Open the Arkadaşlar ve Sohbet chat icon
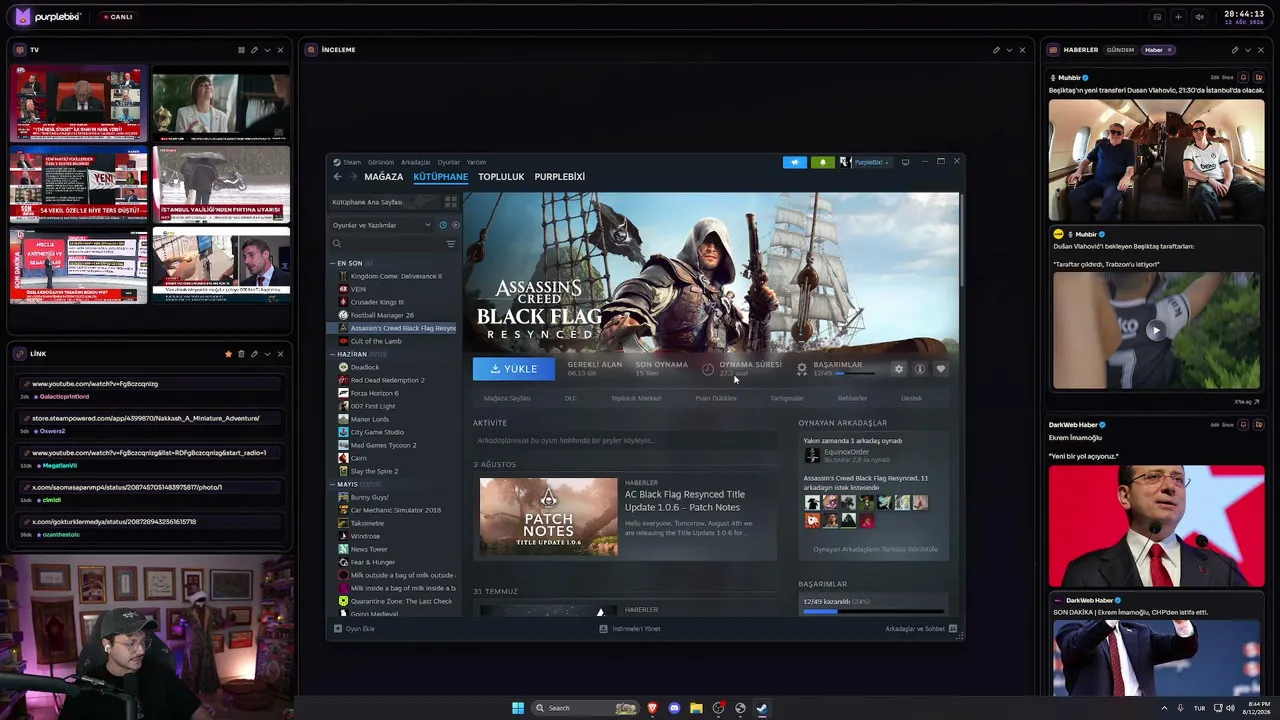The image size is (1280, 720). (953, 629)
